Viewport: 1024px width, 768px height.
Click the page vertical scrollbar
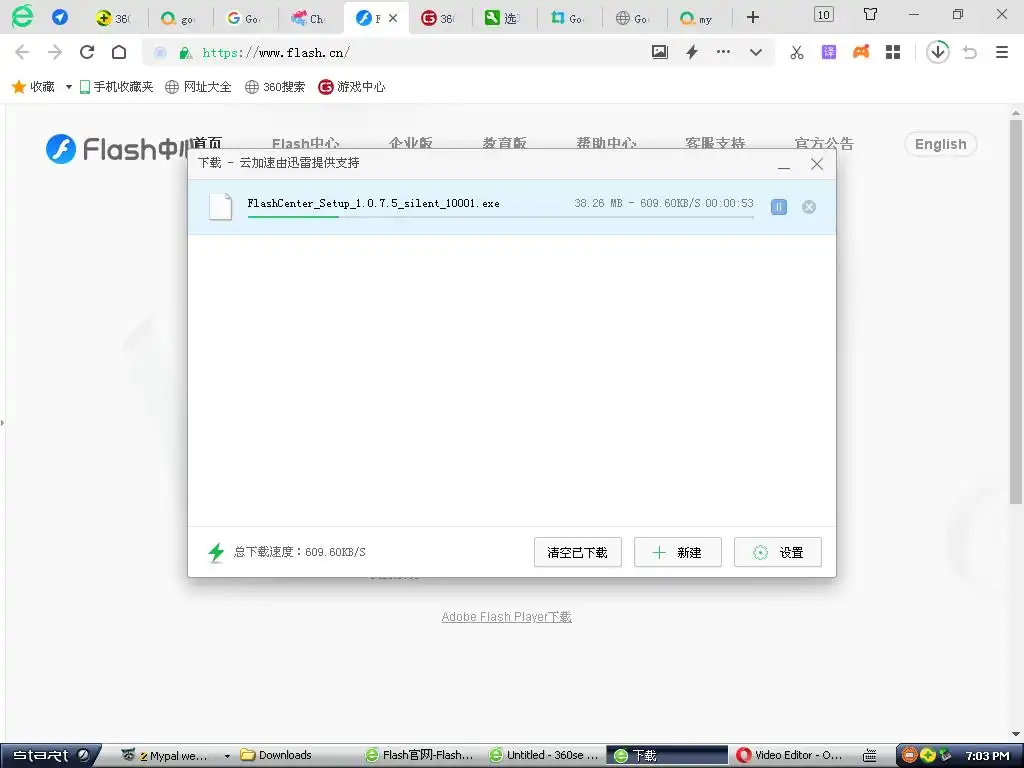[x=1016, y=310]
